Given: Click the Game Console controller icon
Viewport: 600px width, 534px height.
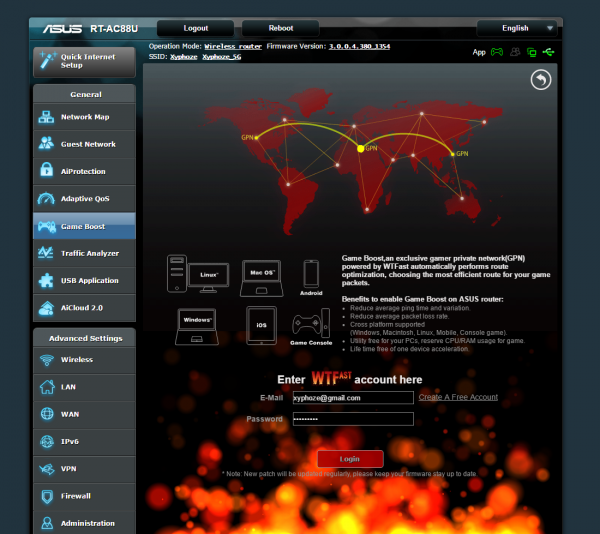Looking at the screenshot, I should 311,324.
